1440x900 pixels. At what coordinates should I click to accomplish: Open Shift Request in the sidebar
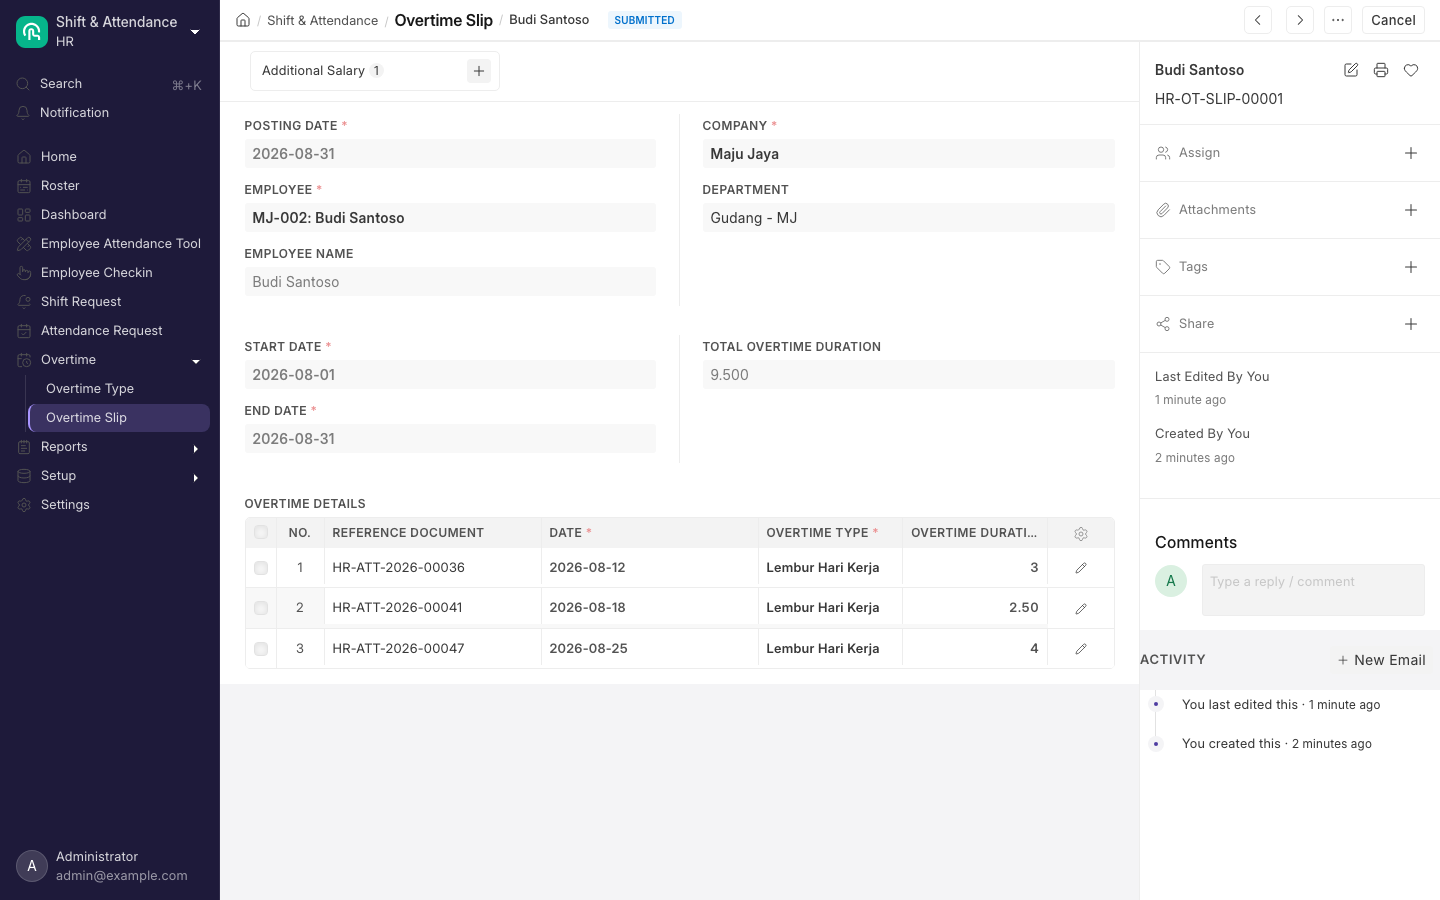coord(110,302)
